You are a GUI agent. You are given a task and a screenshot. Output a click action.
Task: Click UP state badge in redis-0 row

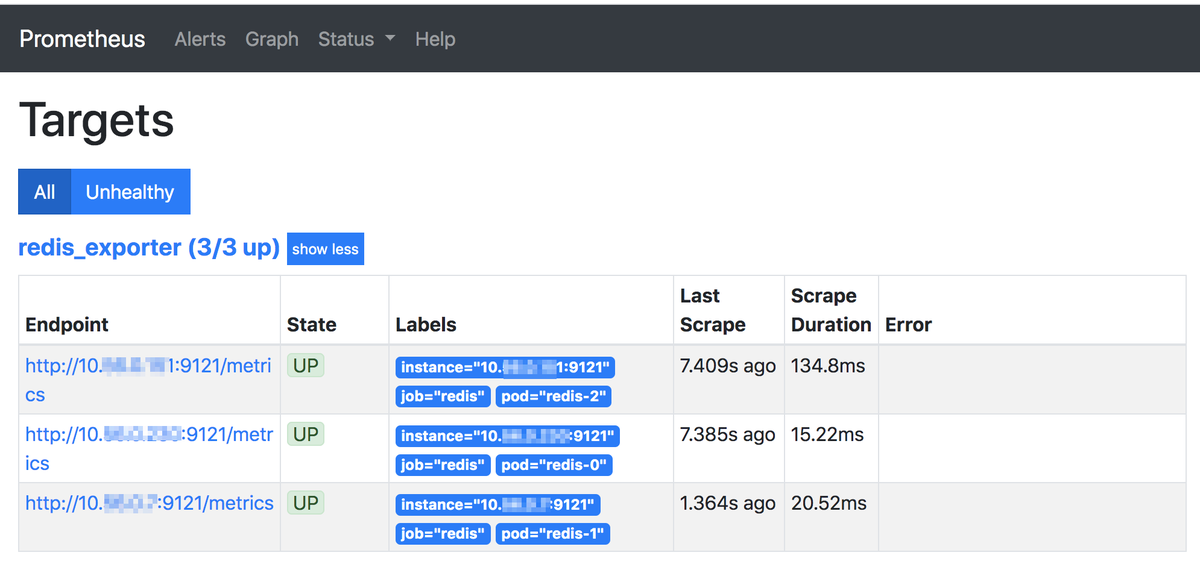coord(306,435)
